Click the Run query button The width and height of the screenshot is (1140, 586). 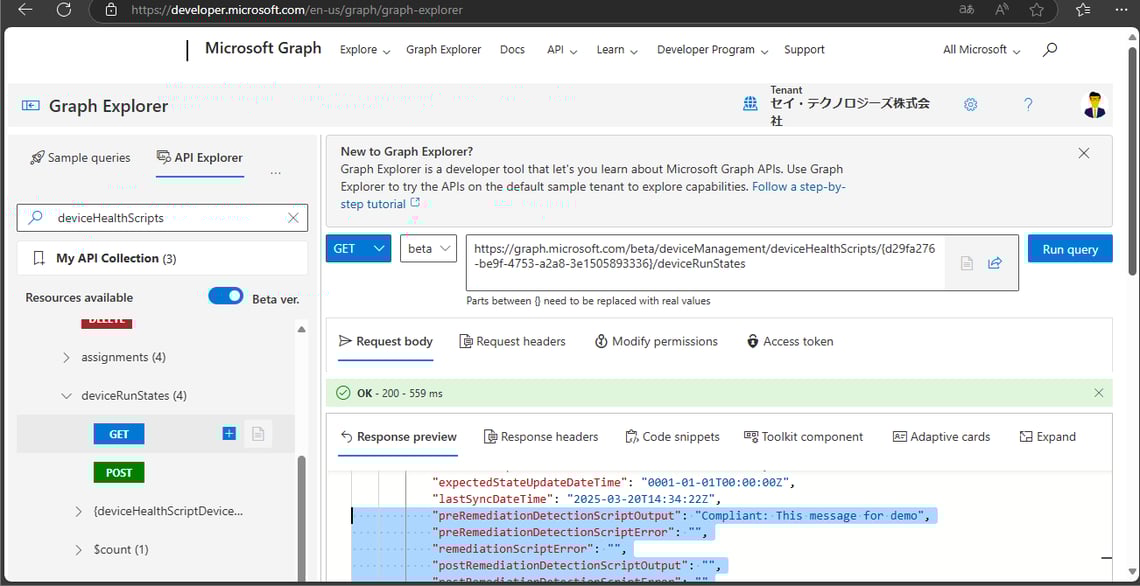click(x=1069, y=248)
